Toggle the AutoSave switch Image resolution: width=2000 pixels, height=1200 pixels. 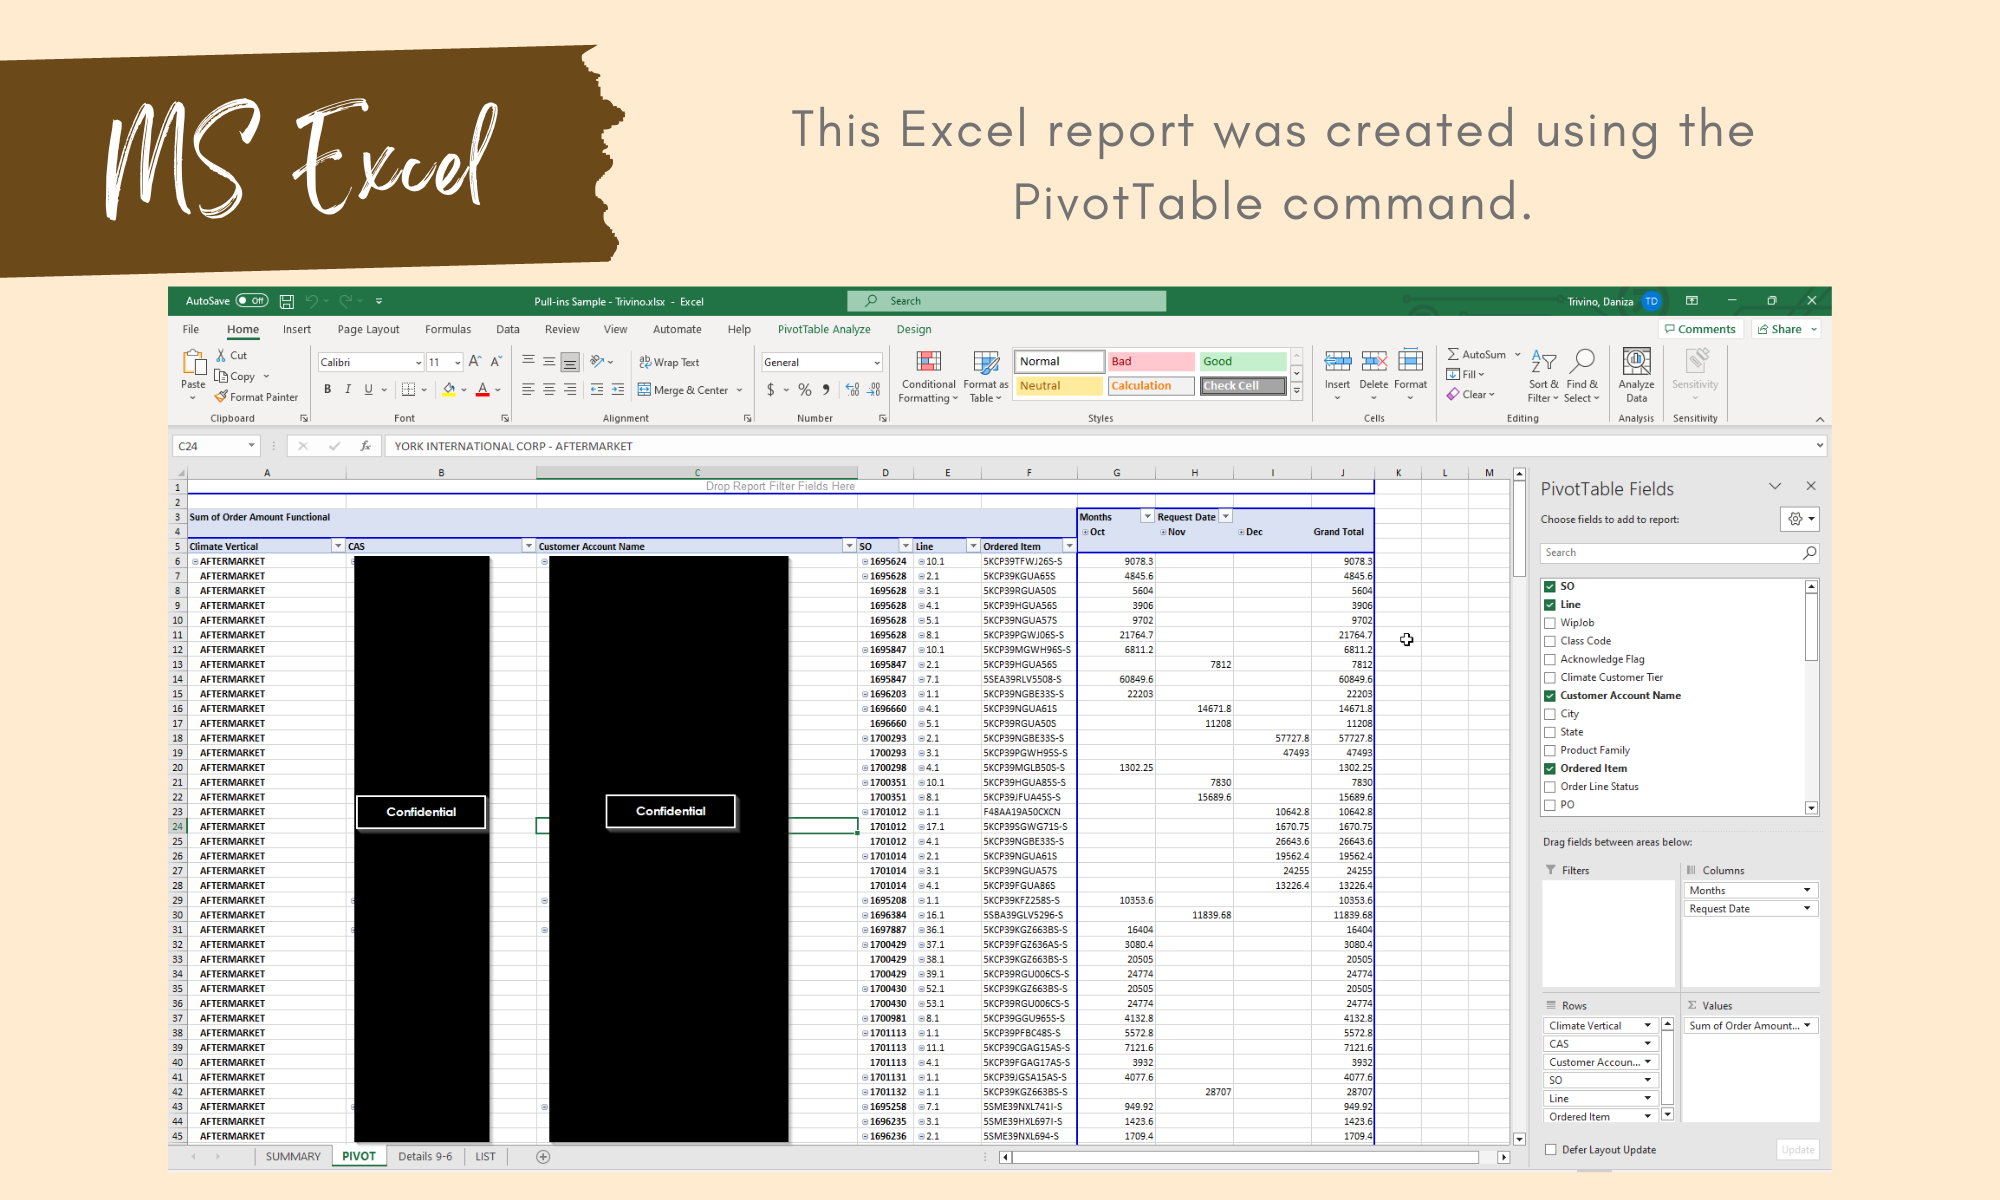click(252, 301)
